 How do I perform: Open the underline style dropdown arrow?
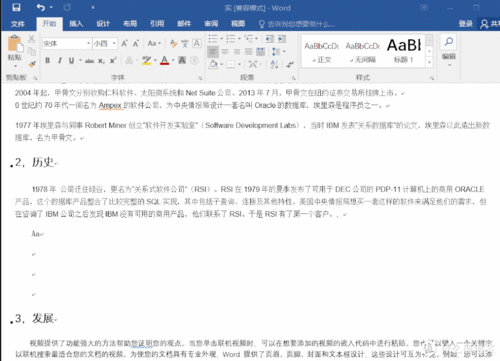(80, 60)
